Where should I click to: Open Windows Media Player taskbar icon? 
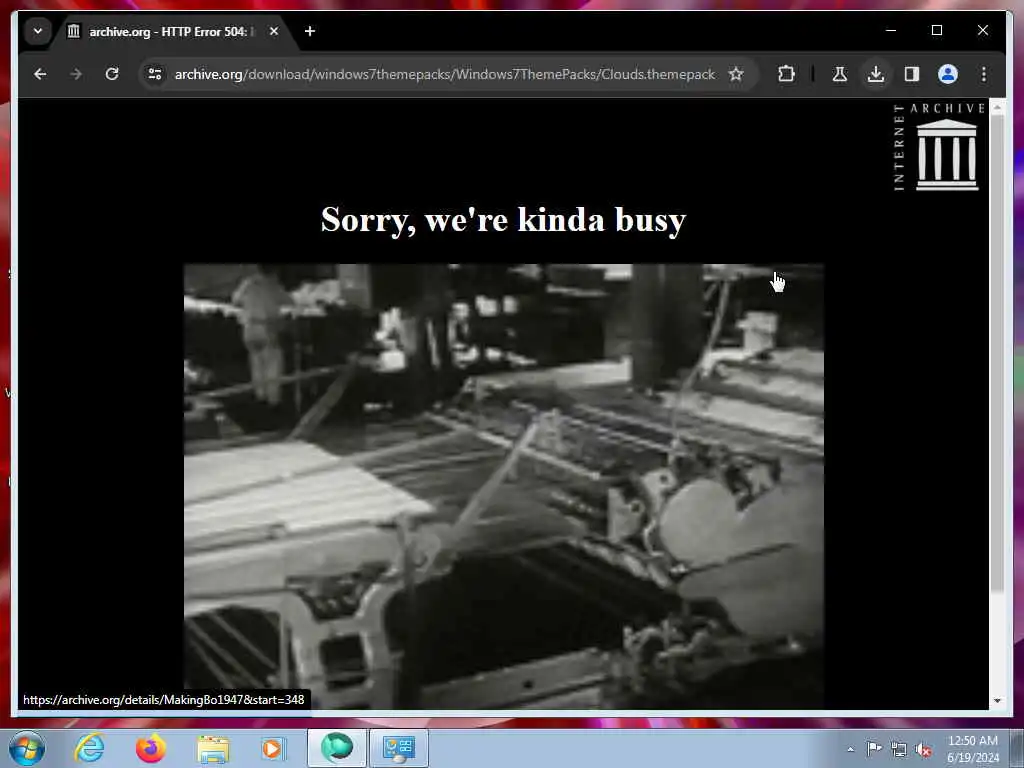(x=272, y=748)
